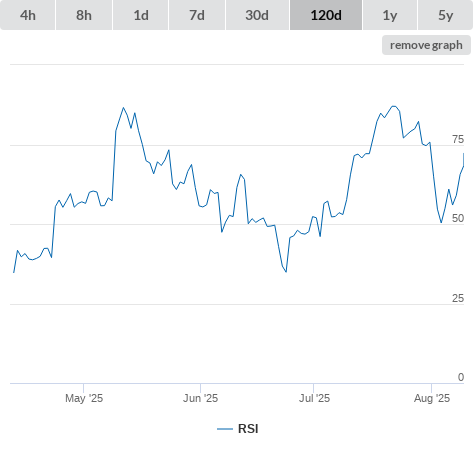Image resolution: width=474 pixels, height=455 pixels.
Task: Switch chart to 1y range
Action: pos(390,15)
